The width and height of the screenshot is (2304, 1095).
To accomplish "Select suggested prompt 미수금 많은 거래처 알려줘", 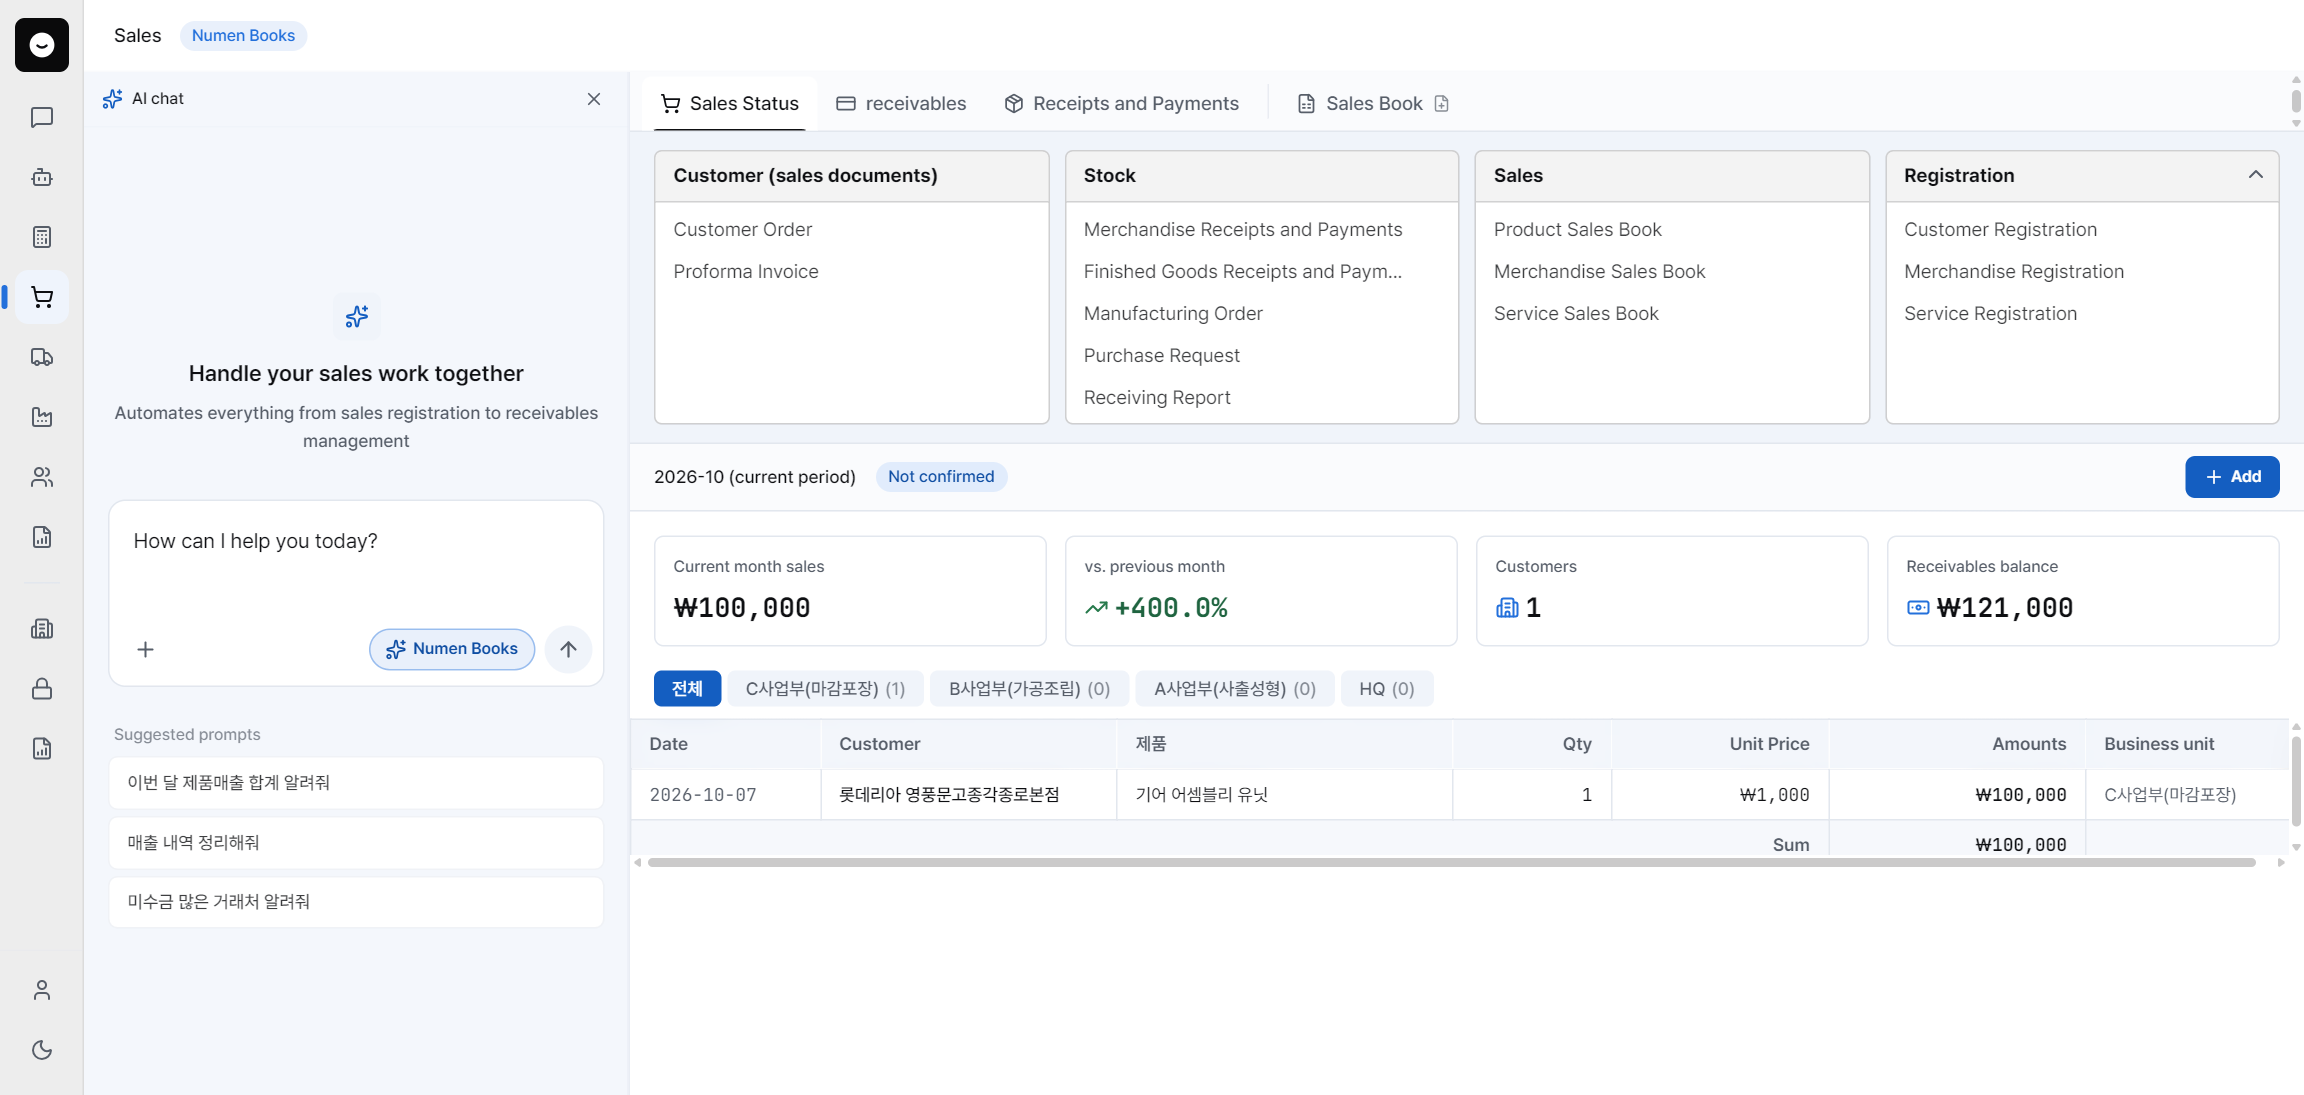I will [356, 902].
